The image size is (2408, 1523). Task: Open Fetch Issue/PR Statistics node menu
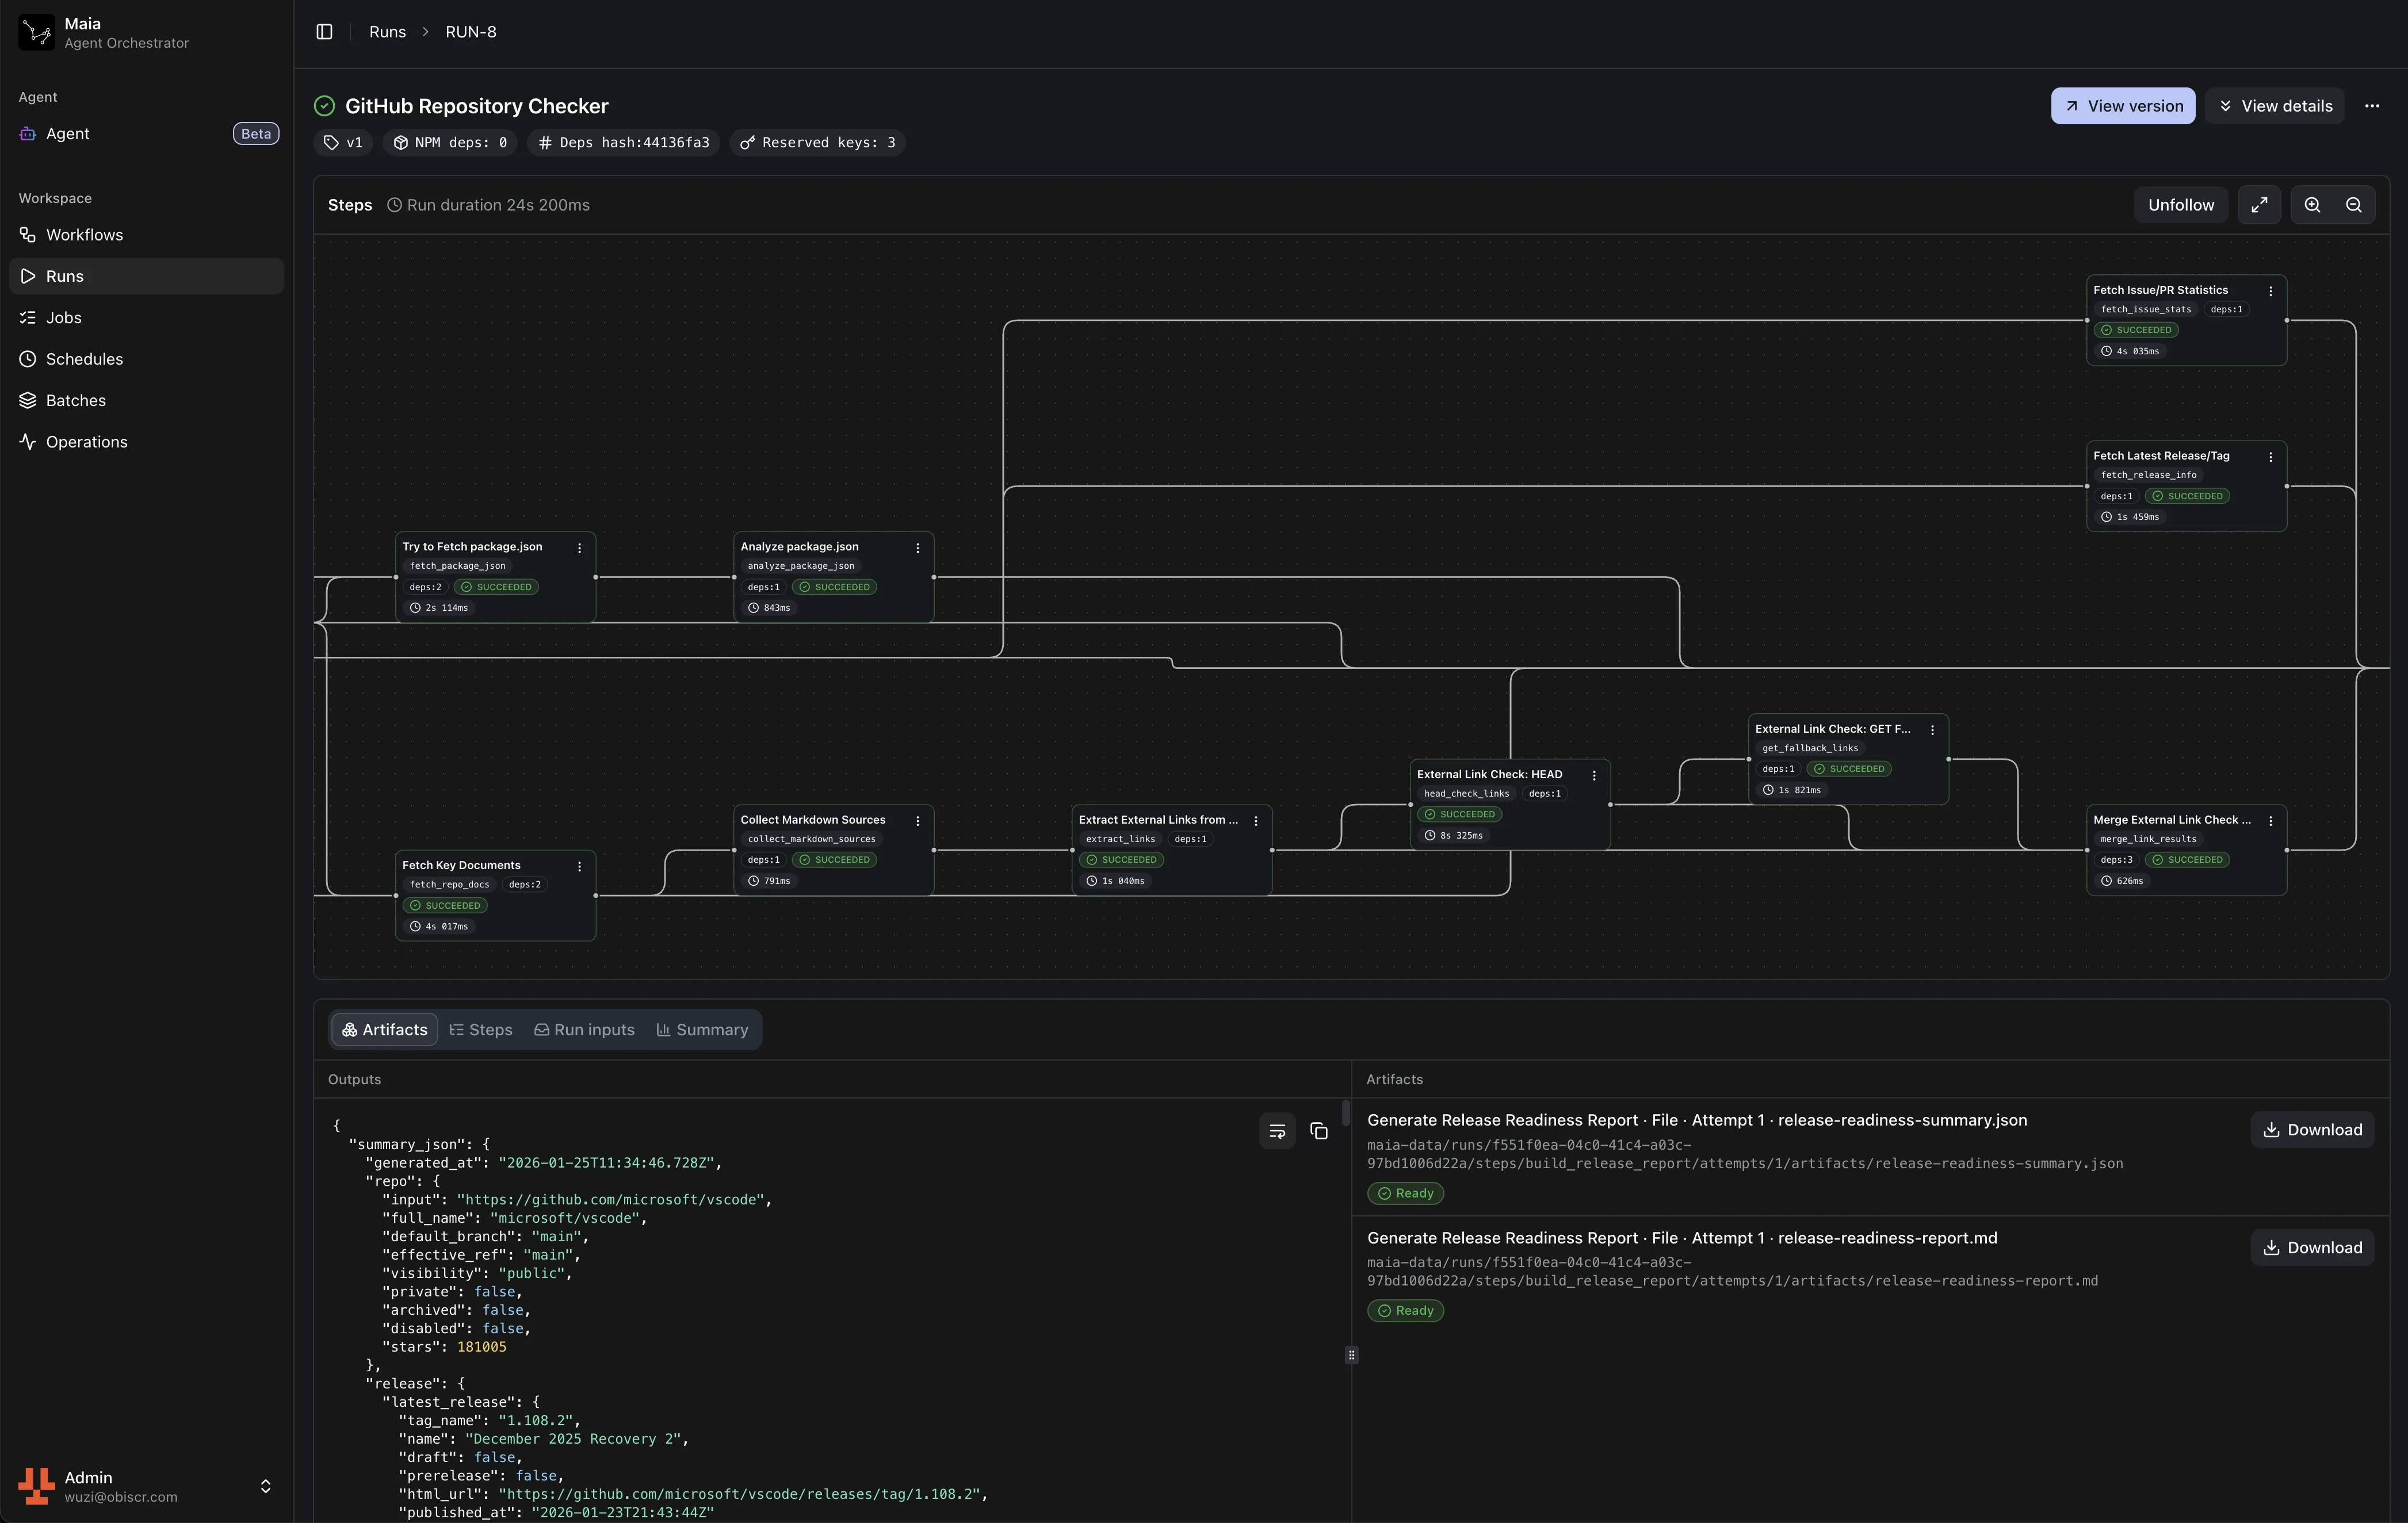tap(2271, 291)
